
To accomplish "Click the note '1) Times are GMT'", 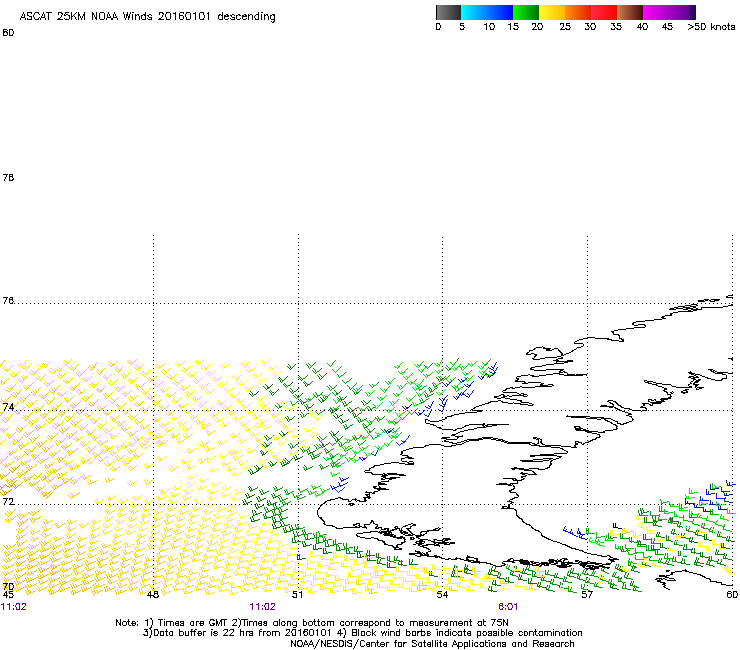I will tap(187, 623).
